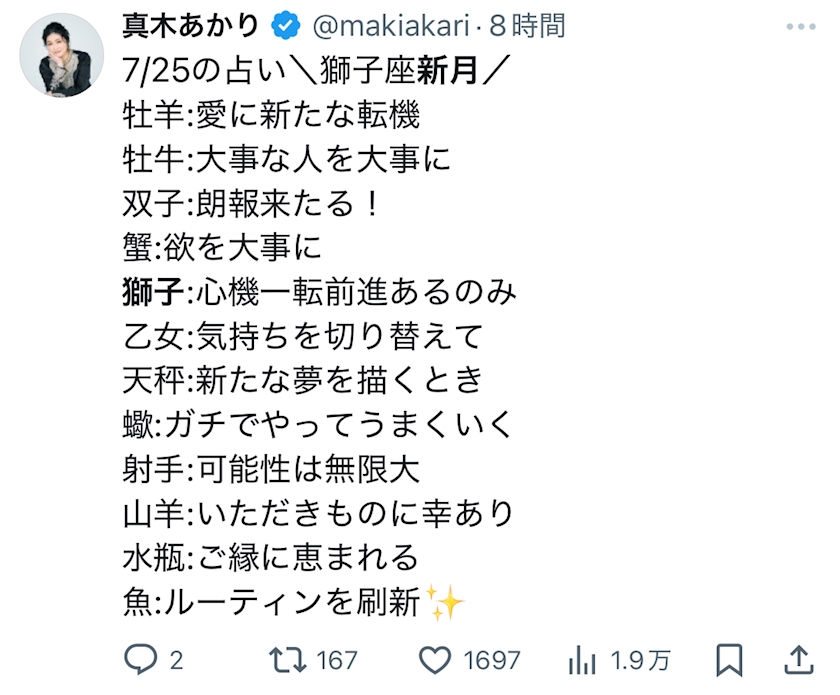
Task: Open 真木あかり's profile photo
Action: coord(62,56)
